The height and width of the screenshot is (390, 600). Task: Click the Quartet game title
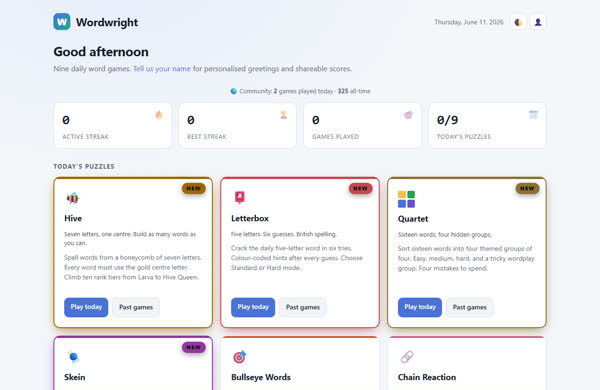tap(413, 219)
